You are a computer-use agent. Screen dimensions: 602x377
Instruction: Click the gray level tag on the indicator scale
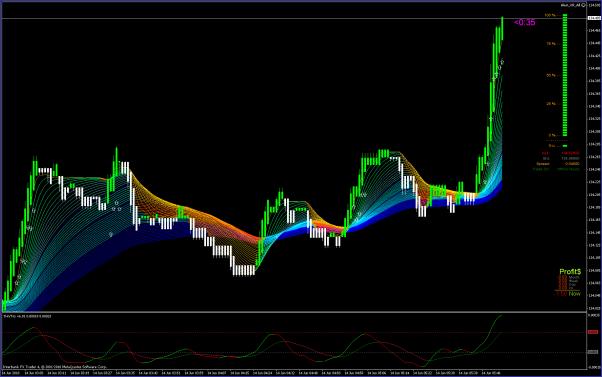[x=593, y=352]
